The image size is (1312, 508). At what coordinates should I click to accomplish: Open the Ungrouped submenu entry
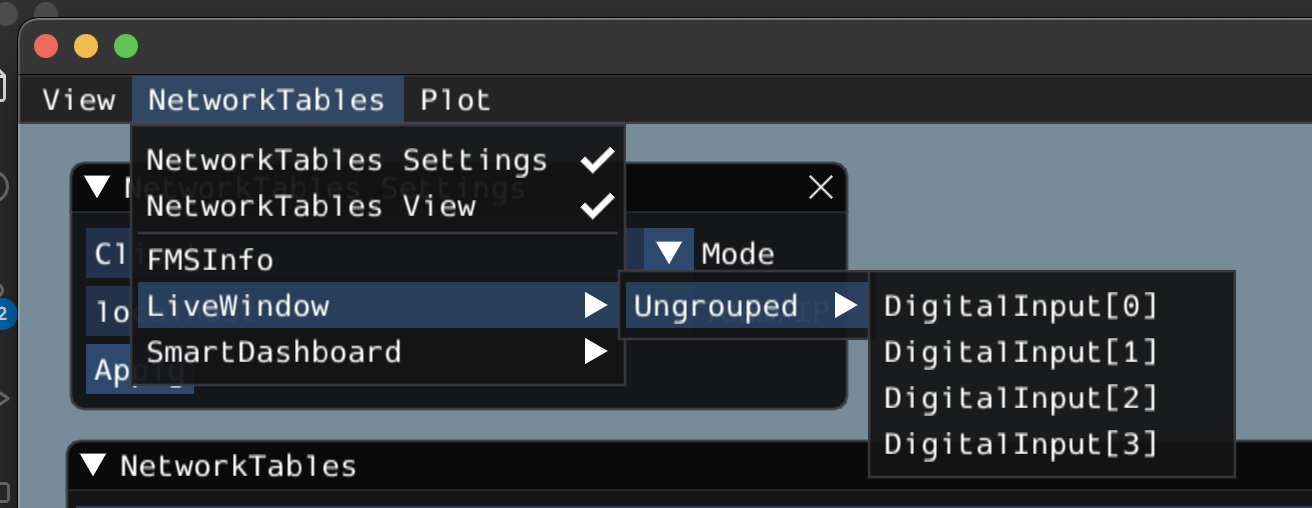click(x=744, y=306)
